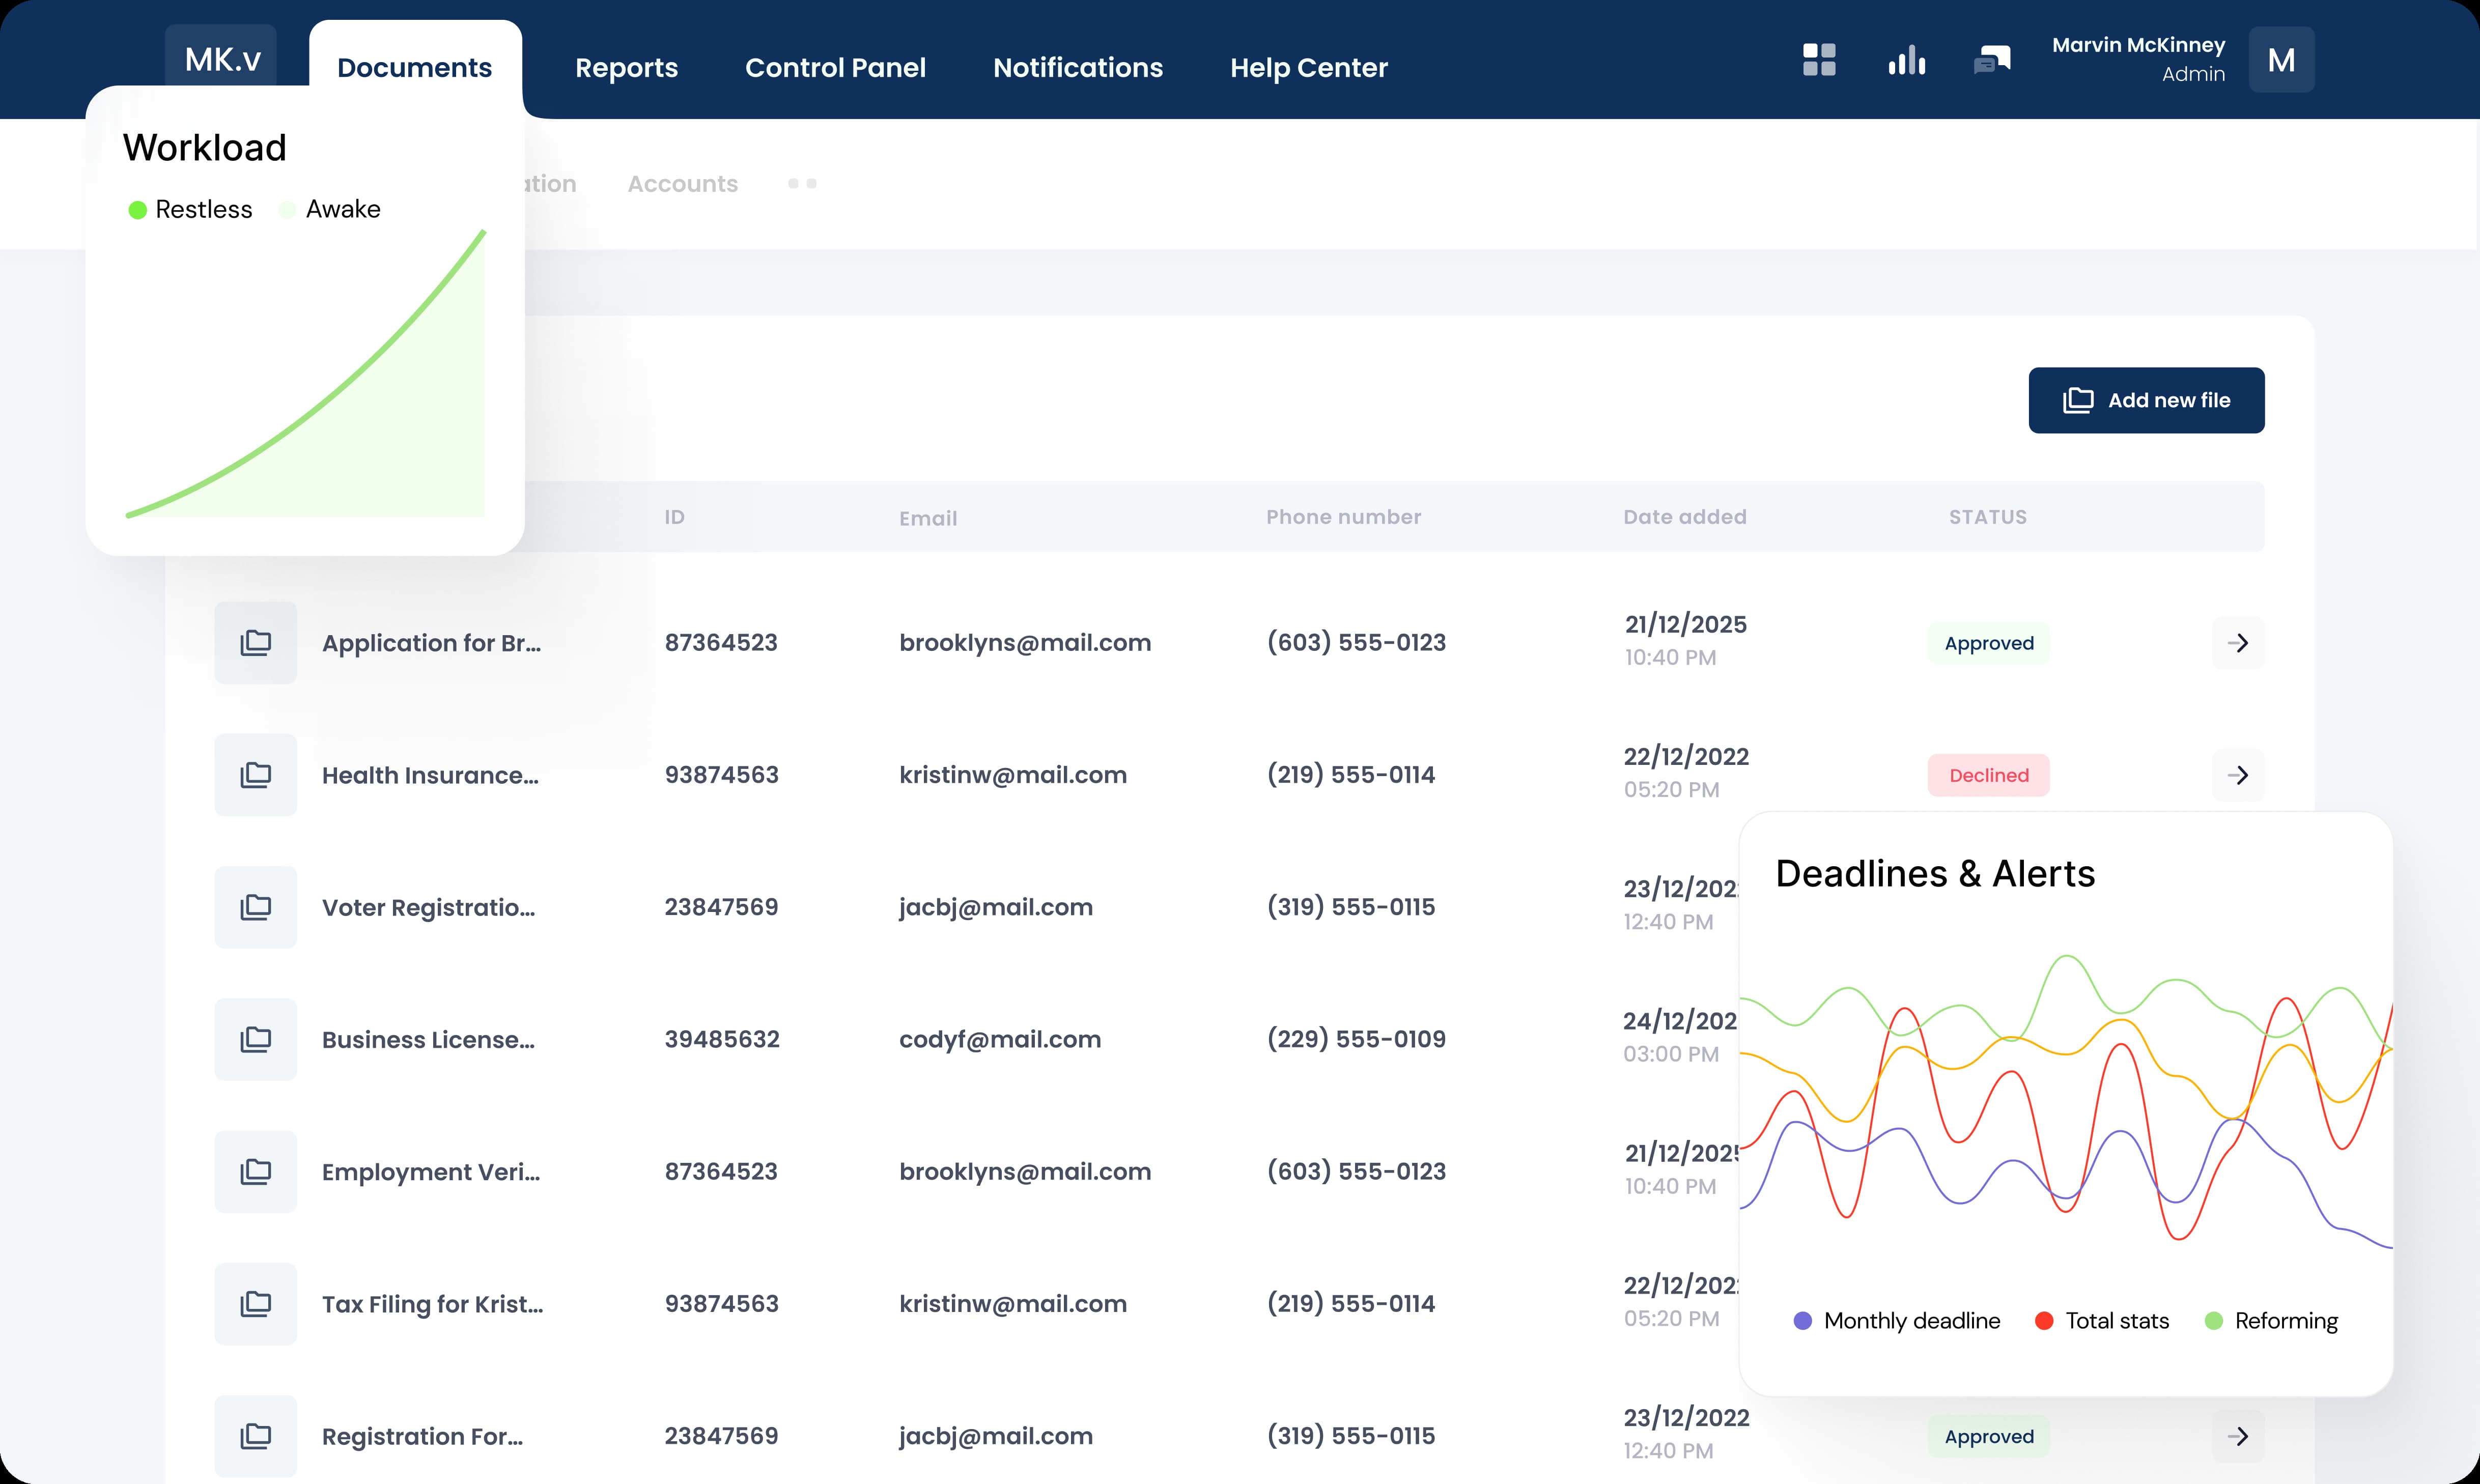2480x1484 pixels.
Task: Click the Add new file button
Action: (x=2146, y=400)
